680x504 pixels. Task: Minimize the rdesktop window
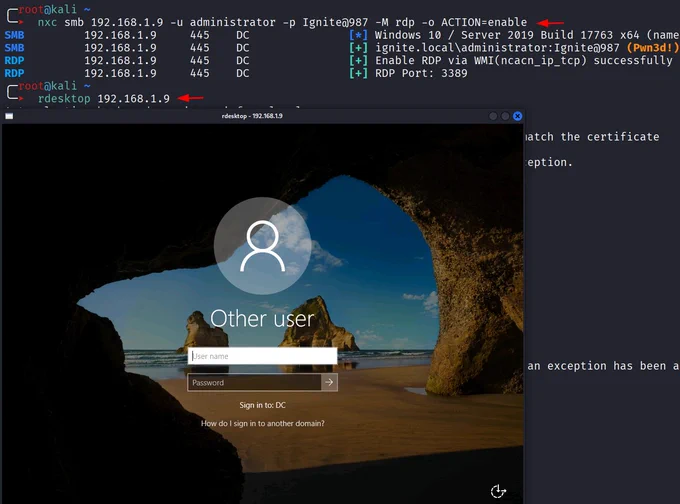click(x=493, y=116)
